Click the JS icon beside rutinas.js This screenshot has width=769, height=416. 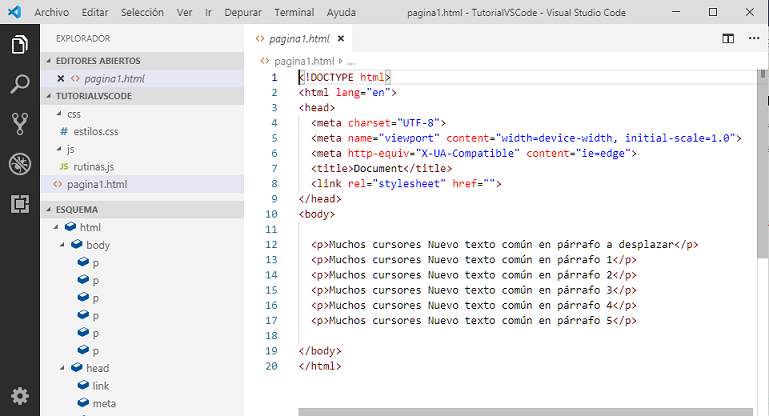click(64, 166)
